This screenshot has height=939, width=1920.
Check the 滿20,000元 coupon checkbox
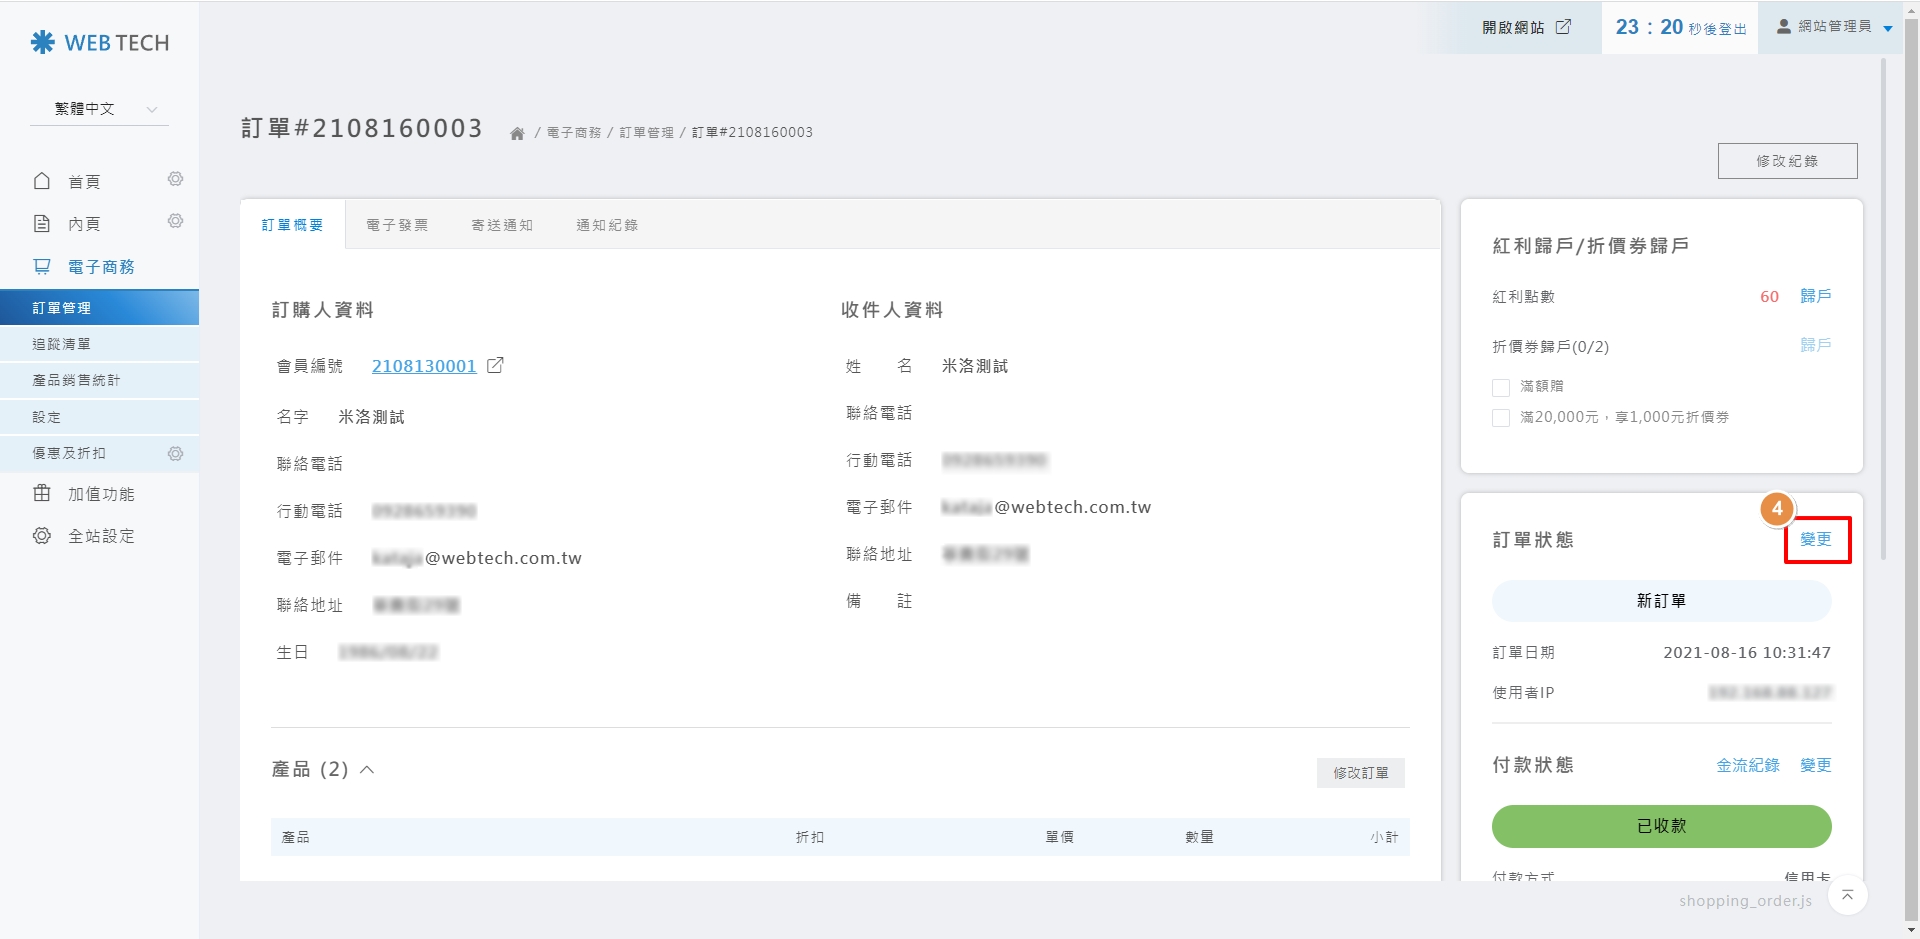click(x=1501, y=418)
